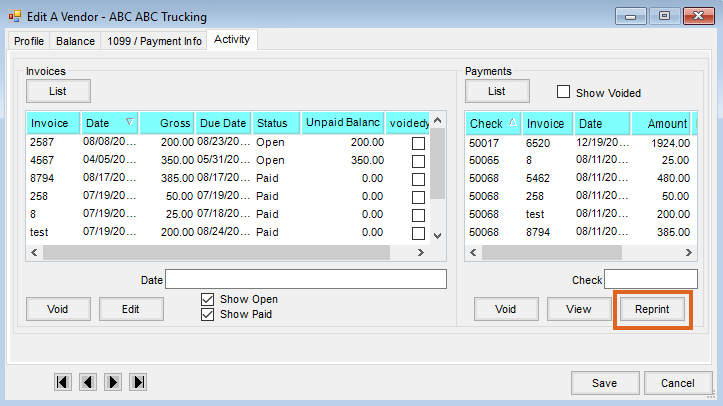Select invoice 2587 row

[x=228, y=142]
